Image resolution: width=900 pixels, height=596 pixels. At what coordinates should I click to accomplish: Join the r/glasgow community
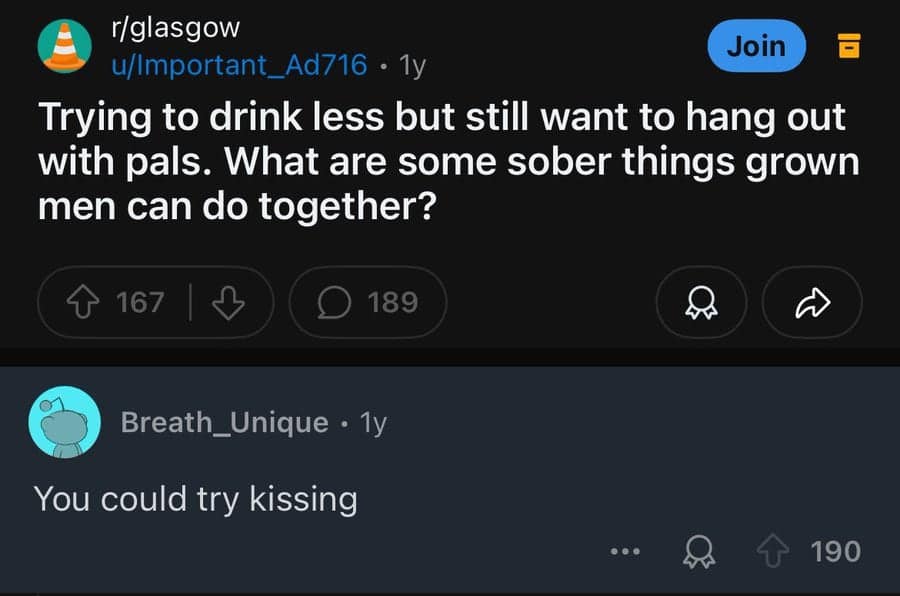click(756, 45)
